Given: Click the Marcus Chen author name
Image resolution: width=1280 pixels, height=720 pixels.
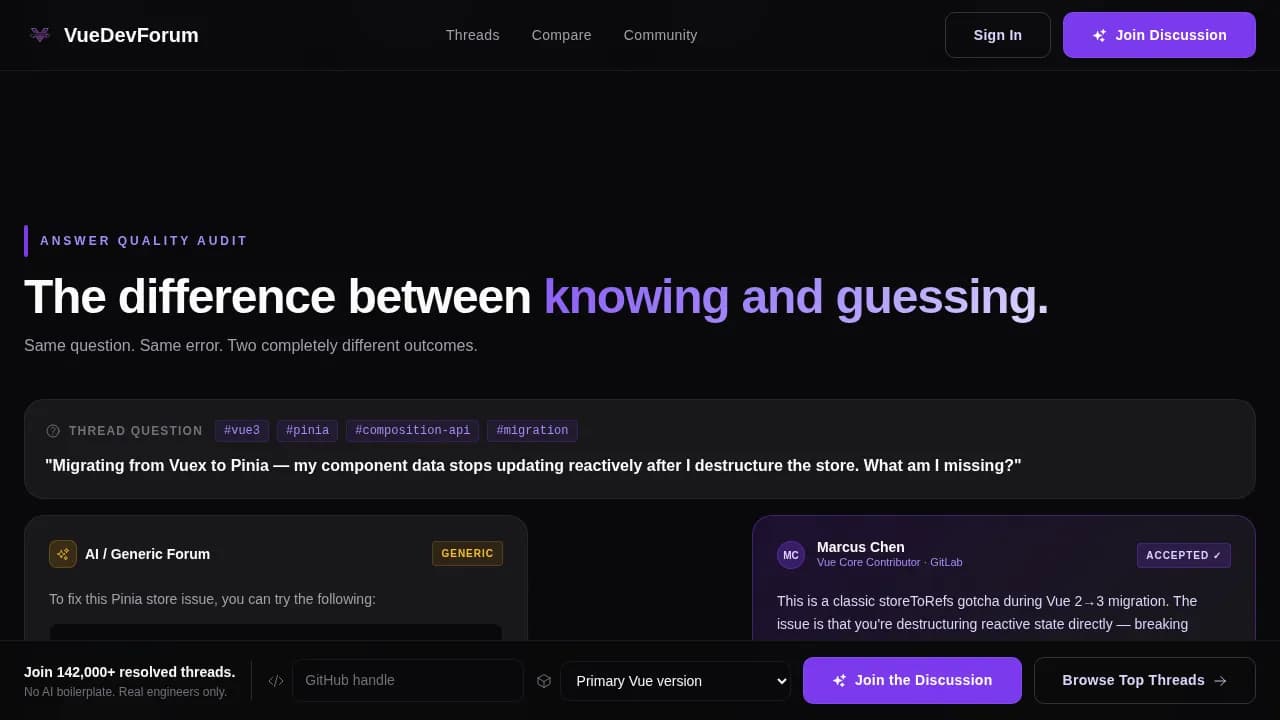Looking at the screenshot, I should tap(861, 547).
